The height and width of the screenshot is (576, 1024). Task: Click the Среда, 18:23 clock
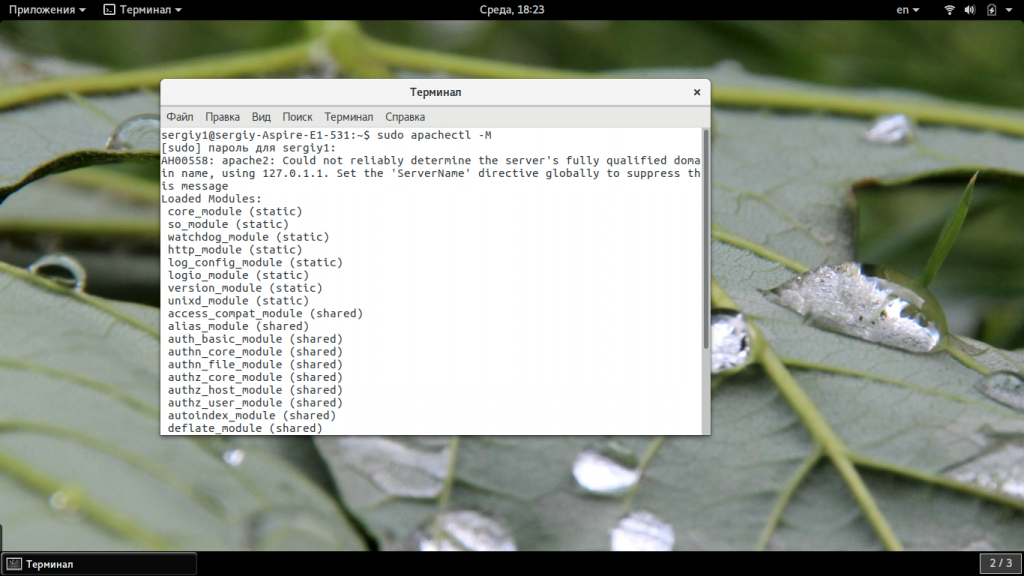click(x=512, y=10)
